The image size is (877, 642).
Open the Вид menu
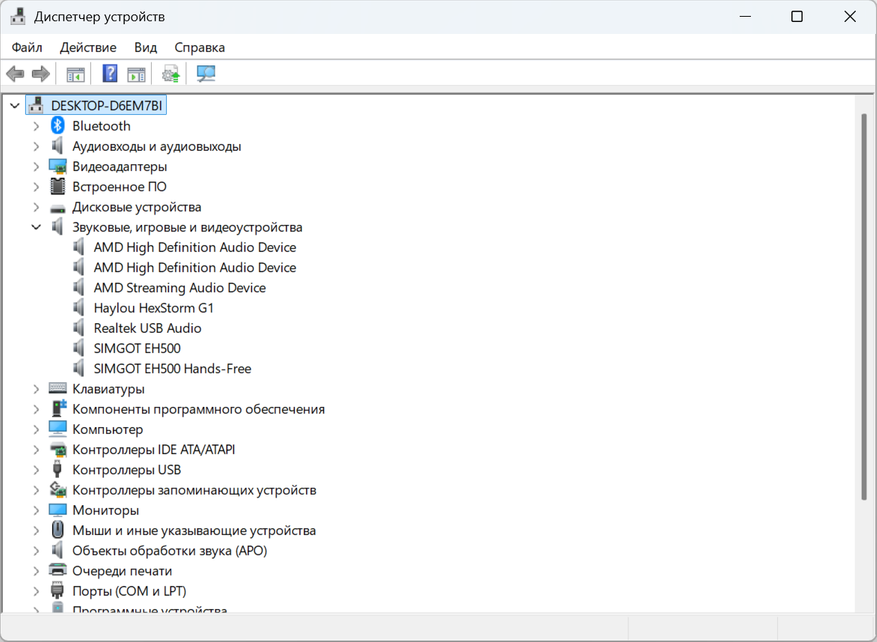coord(145,48)
